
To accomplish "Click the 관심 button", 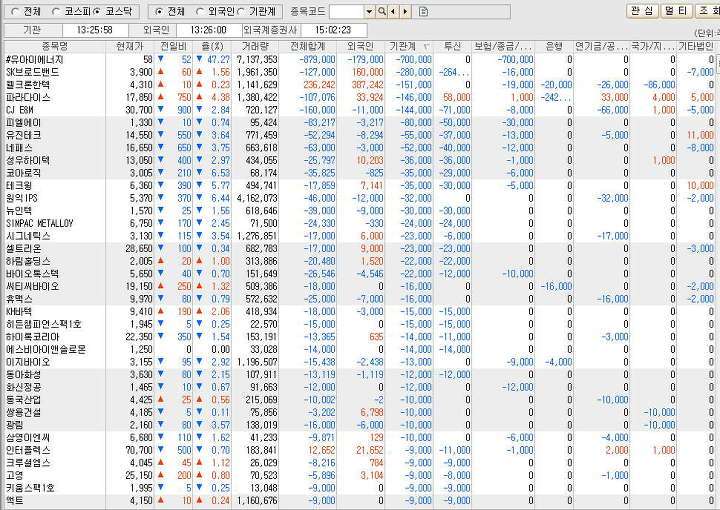I will [x=642, y=11].
